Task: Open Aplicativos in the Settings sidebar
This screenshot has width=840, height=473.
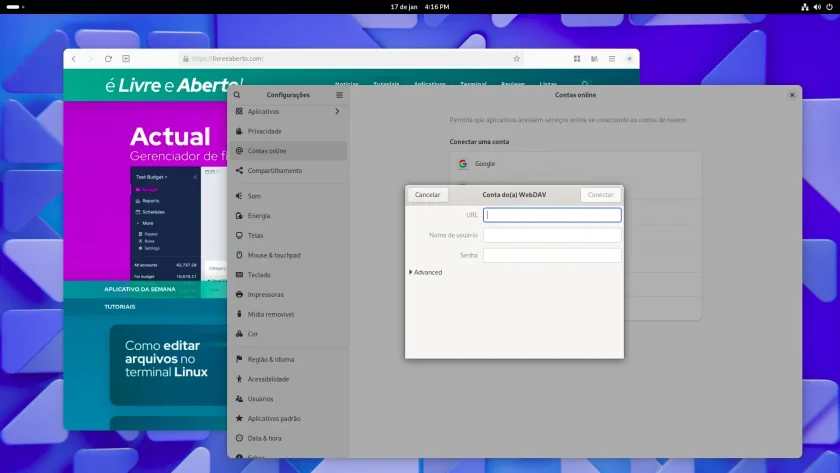Action: 288,111
